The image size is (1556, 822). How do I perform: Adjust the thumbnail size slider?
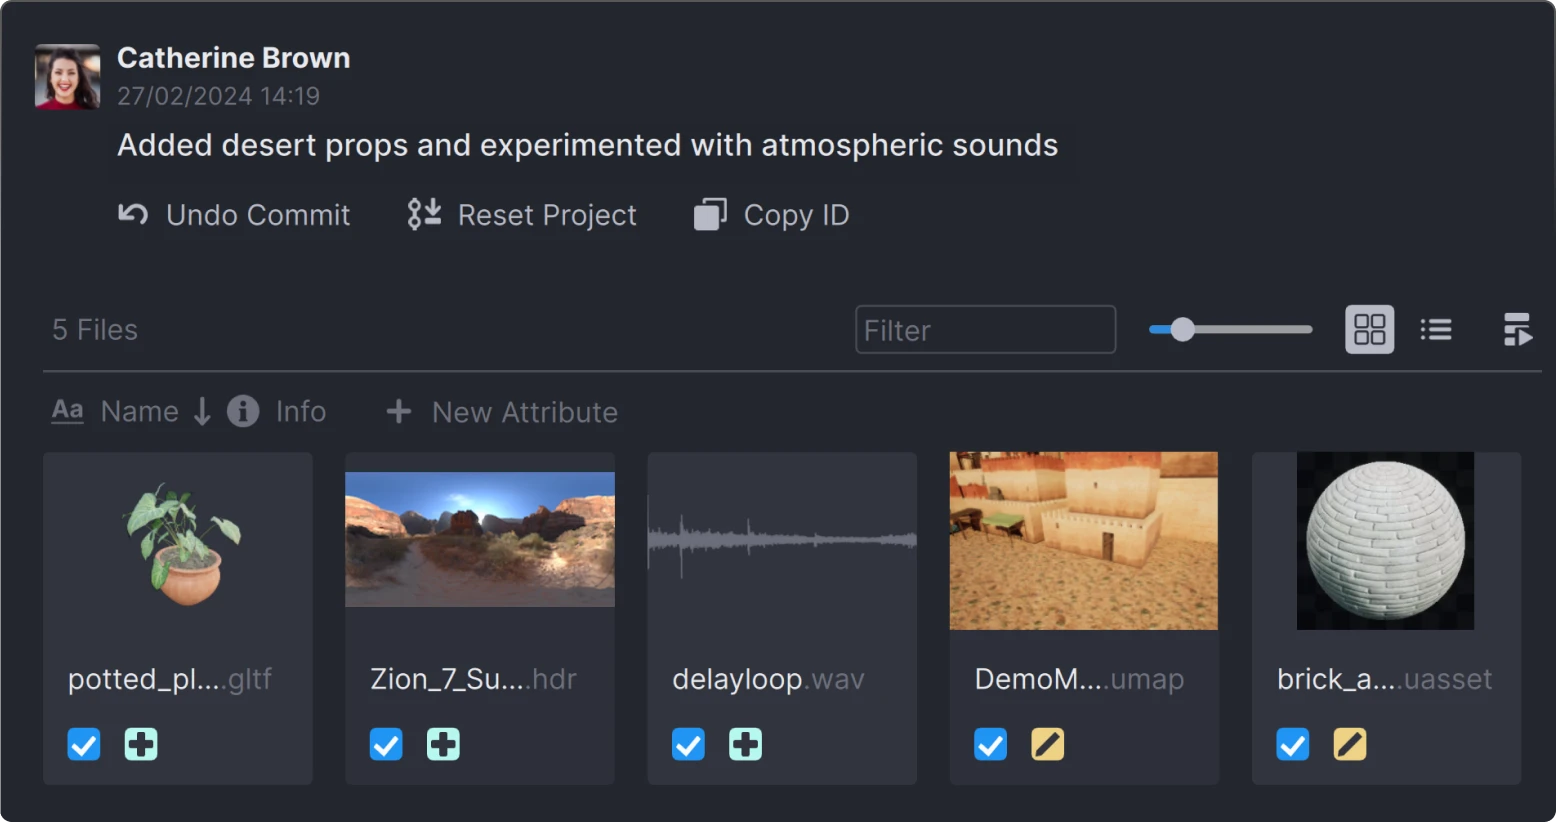(1182, 329)
